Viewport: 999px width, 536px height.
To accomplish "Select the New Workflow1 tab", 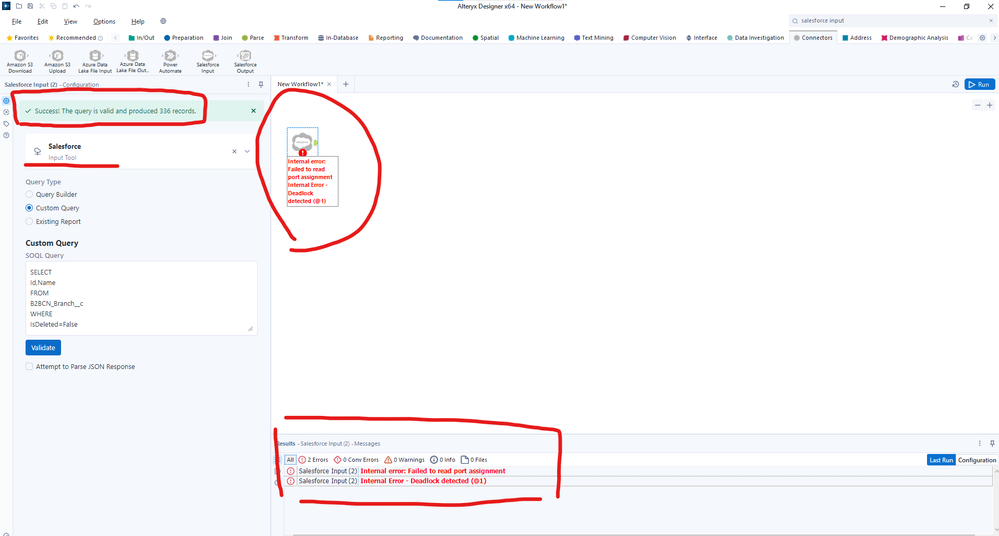I will (300, 84).
